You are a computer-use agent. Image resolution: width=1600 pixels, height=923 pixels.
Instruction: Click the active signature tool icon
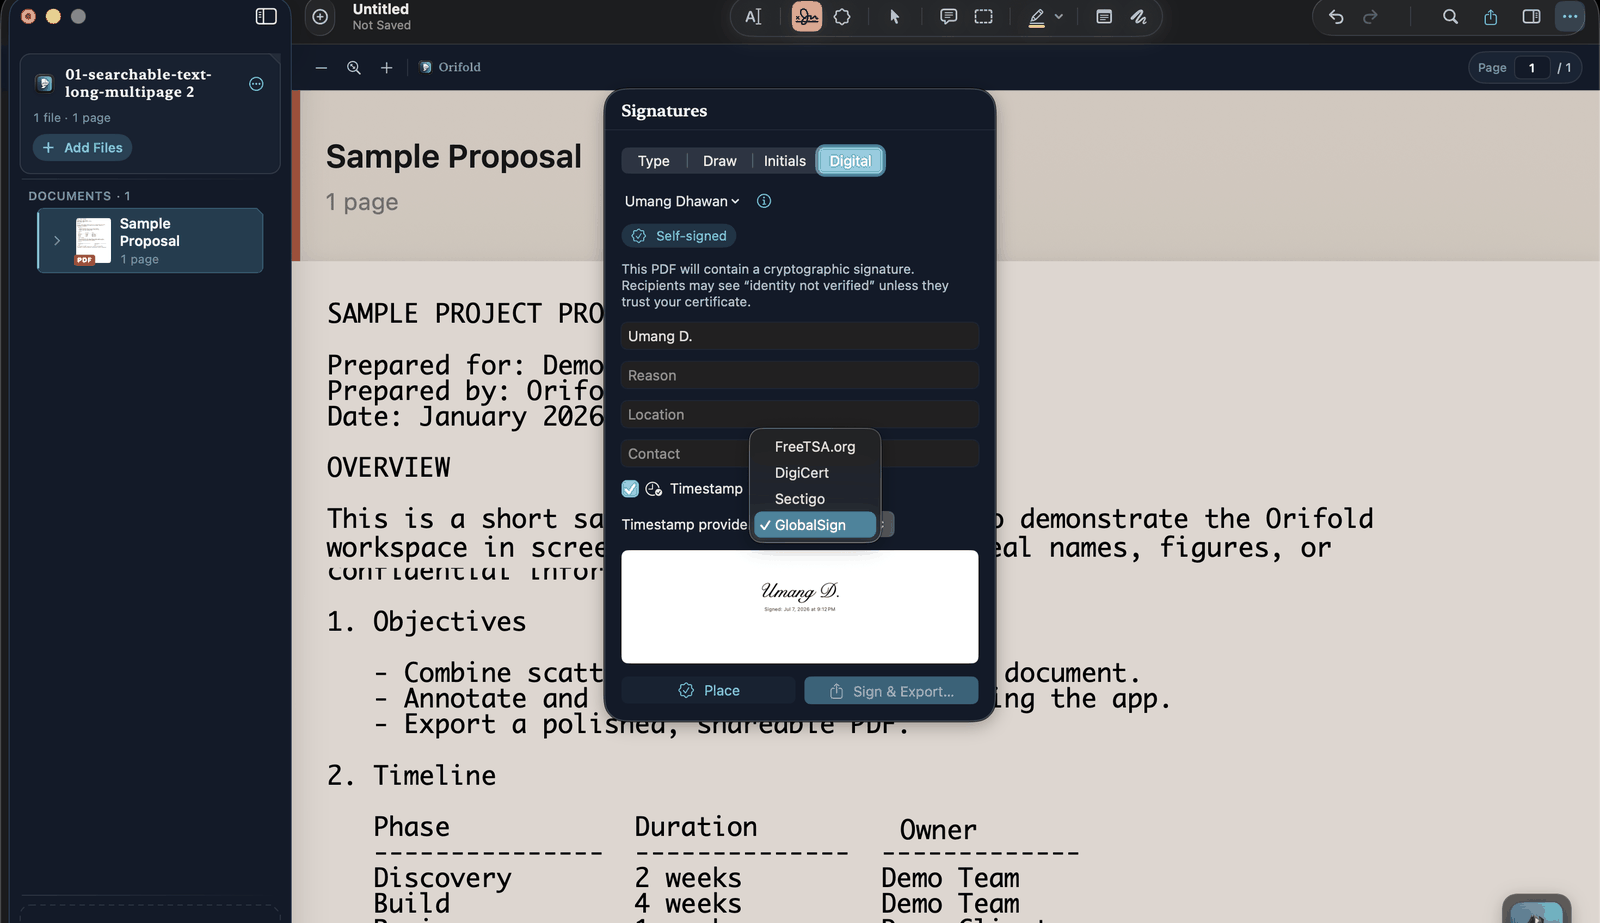coord(807,17)
